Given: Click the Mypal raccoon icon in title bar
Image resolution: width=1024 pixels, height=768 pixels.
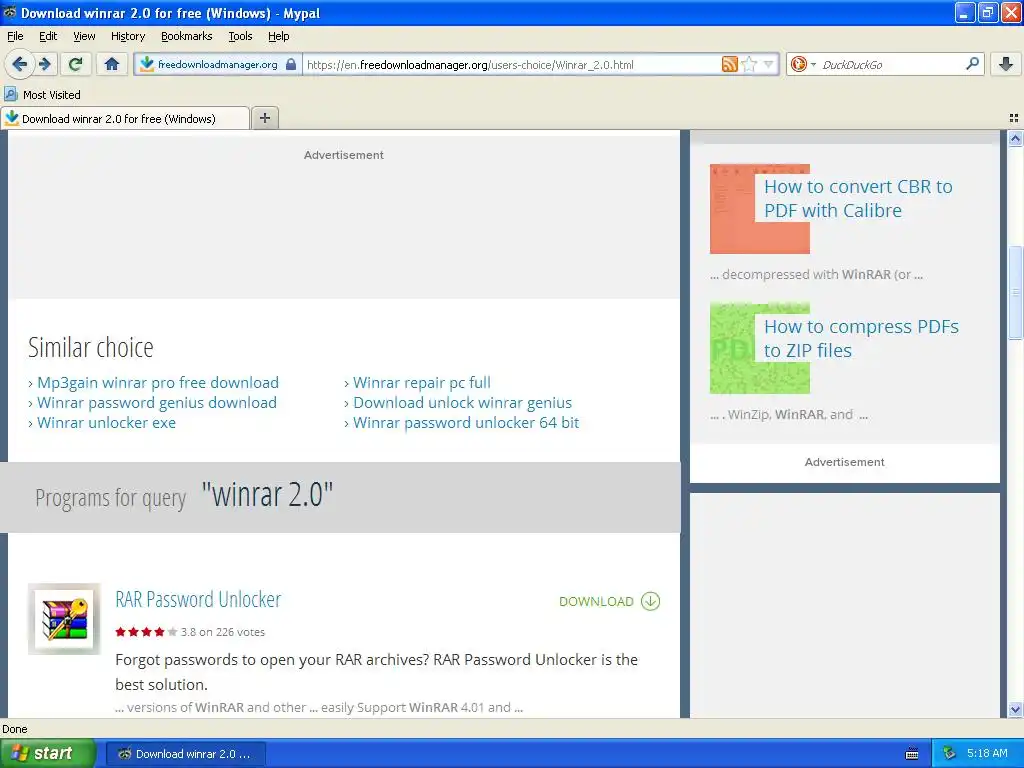Looking at the screenshot, I should [10, 12].
